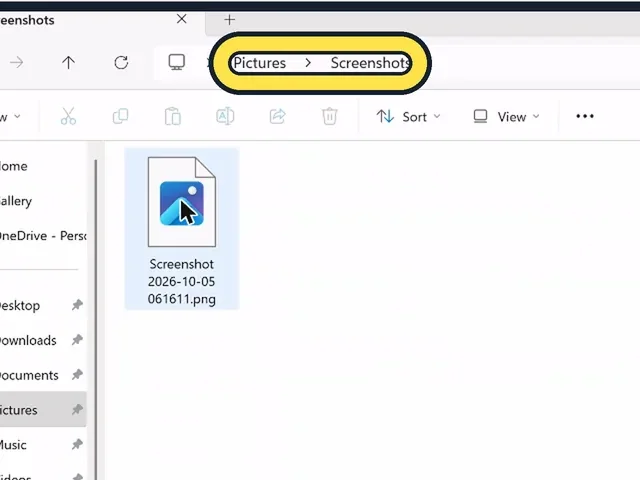The width and height of the screenshot is (640, 480).
Task: Refresh the current folder view
Action: (121, 62)
